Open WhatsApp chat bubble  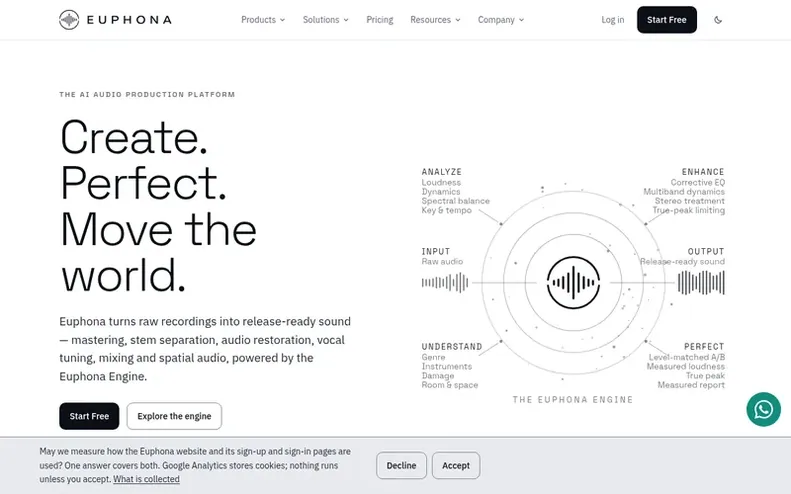(763, 409)
